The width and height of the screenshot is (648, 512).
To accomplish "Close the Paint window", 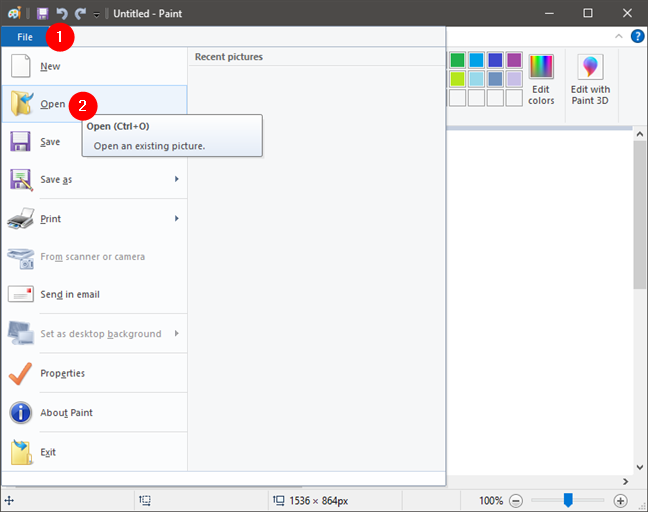I will (627, 13).
